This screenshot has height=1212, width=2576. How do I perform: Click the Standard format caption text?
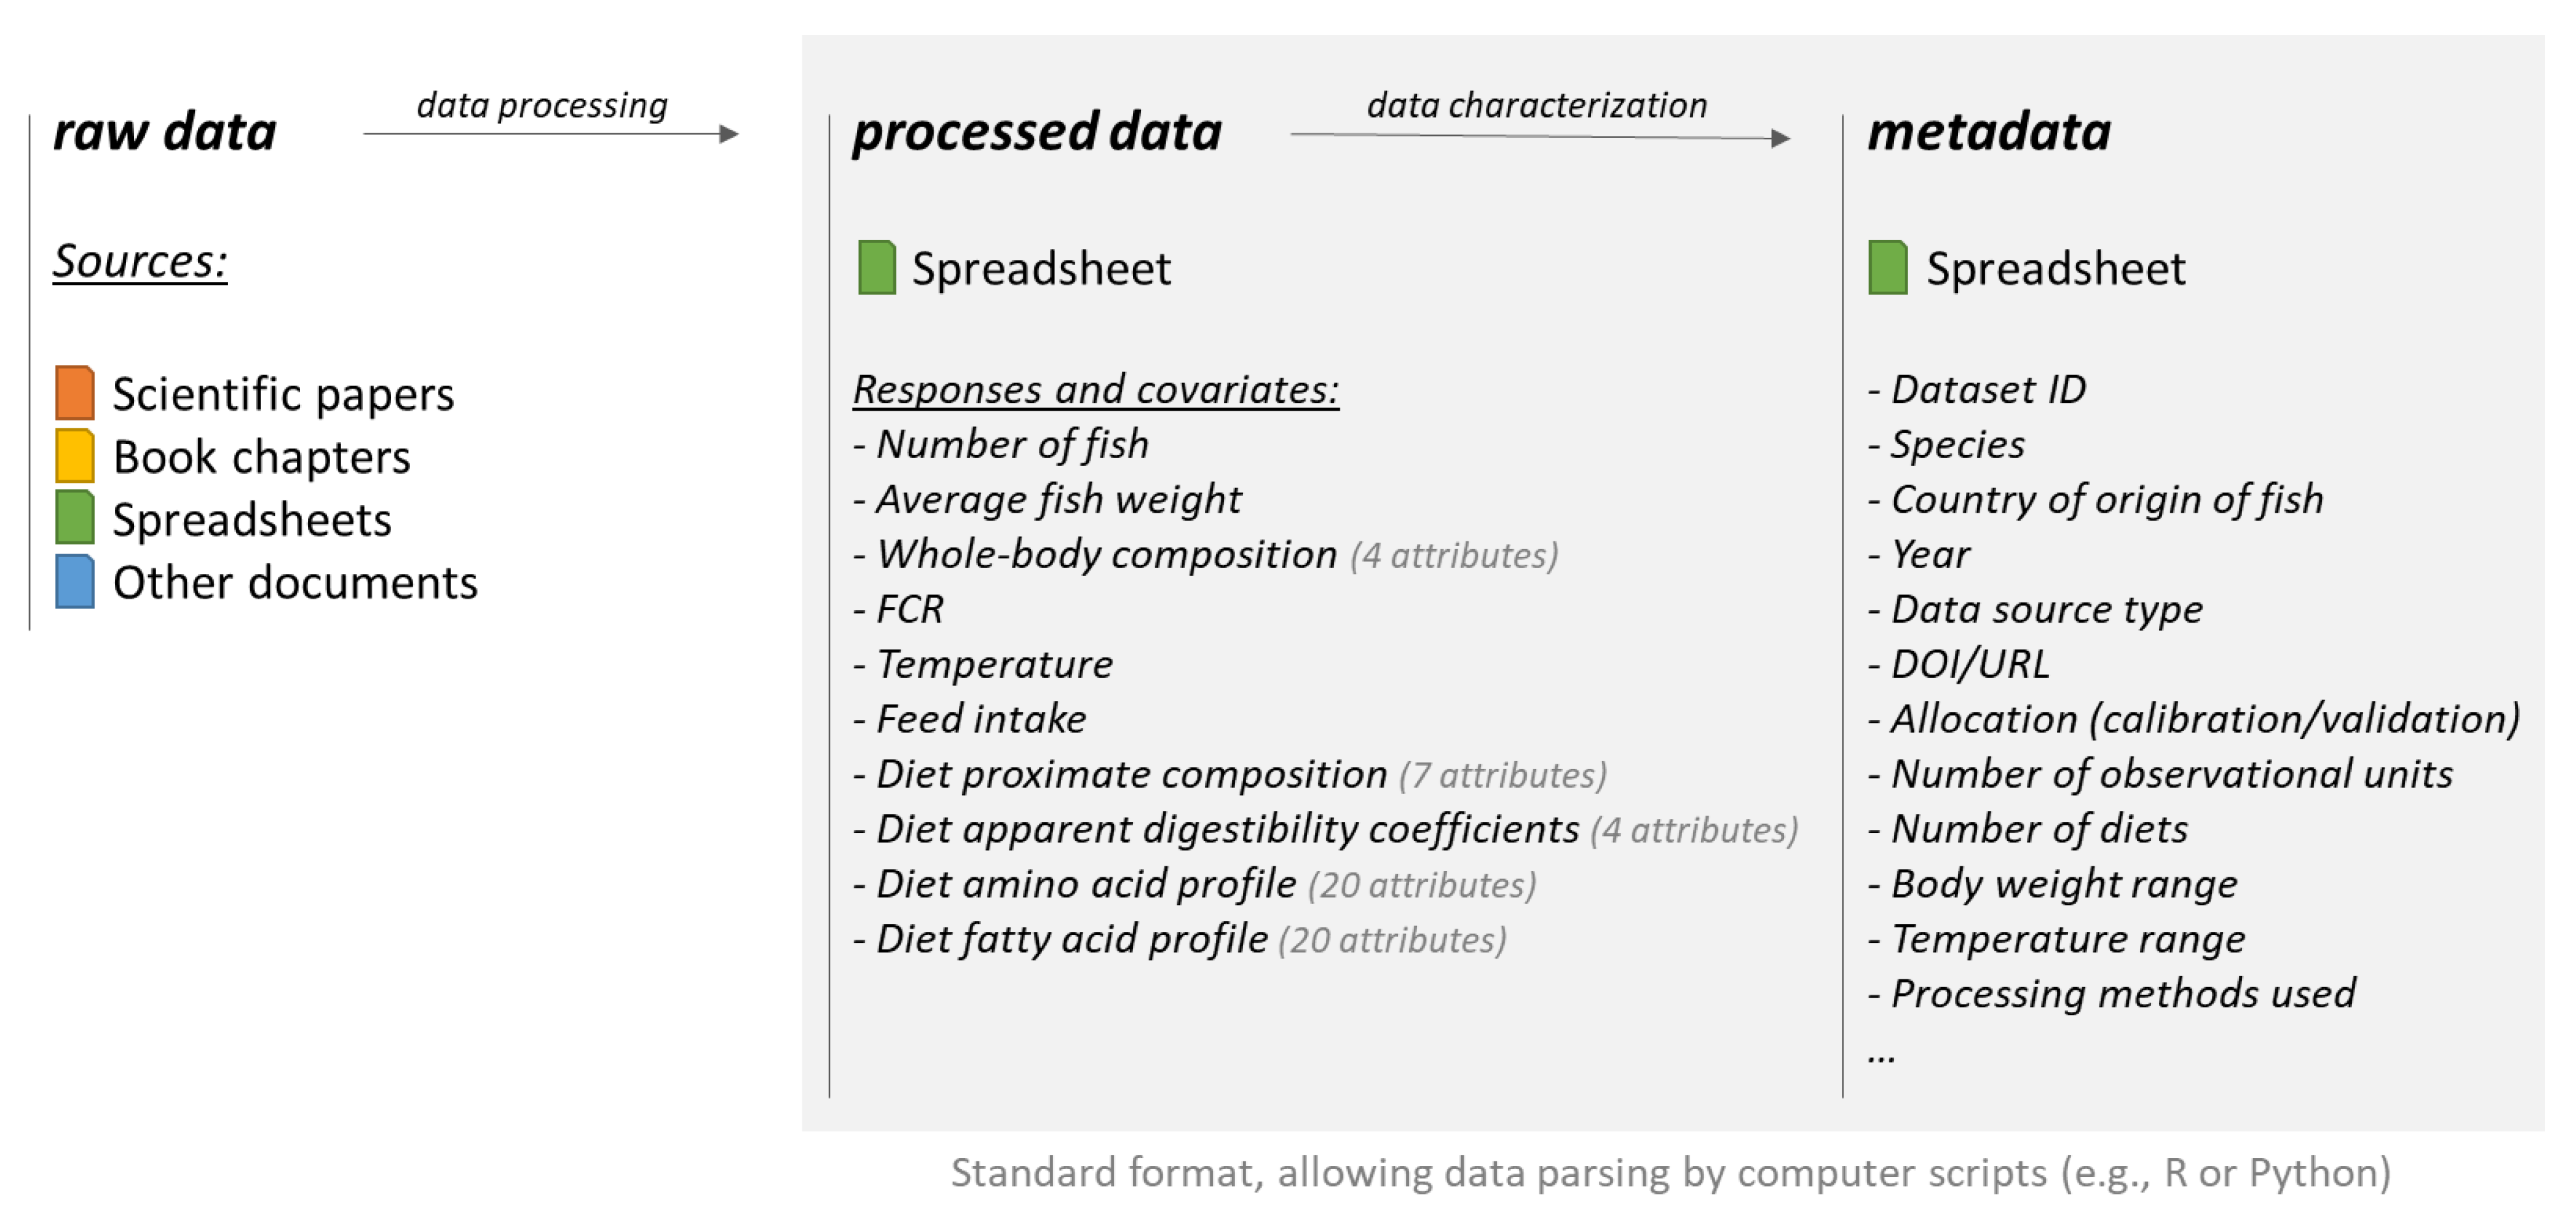point(1670,1172)
